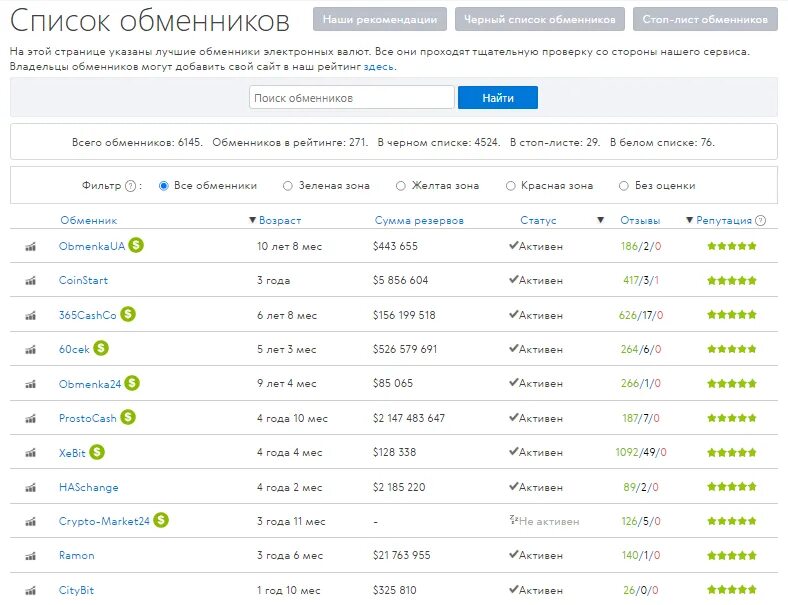Image resolution: width=788 pixels, height=605 pixels.
Task: Open the Наши рекомендации tab
Action: pyautogui.click(x=380, y=19)
